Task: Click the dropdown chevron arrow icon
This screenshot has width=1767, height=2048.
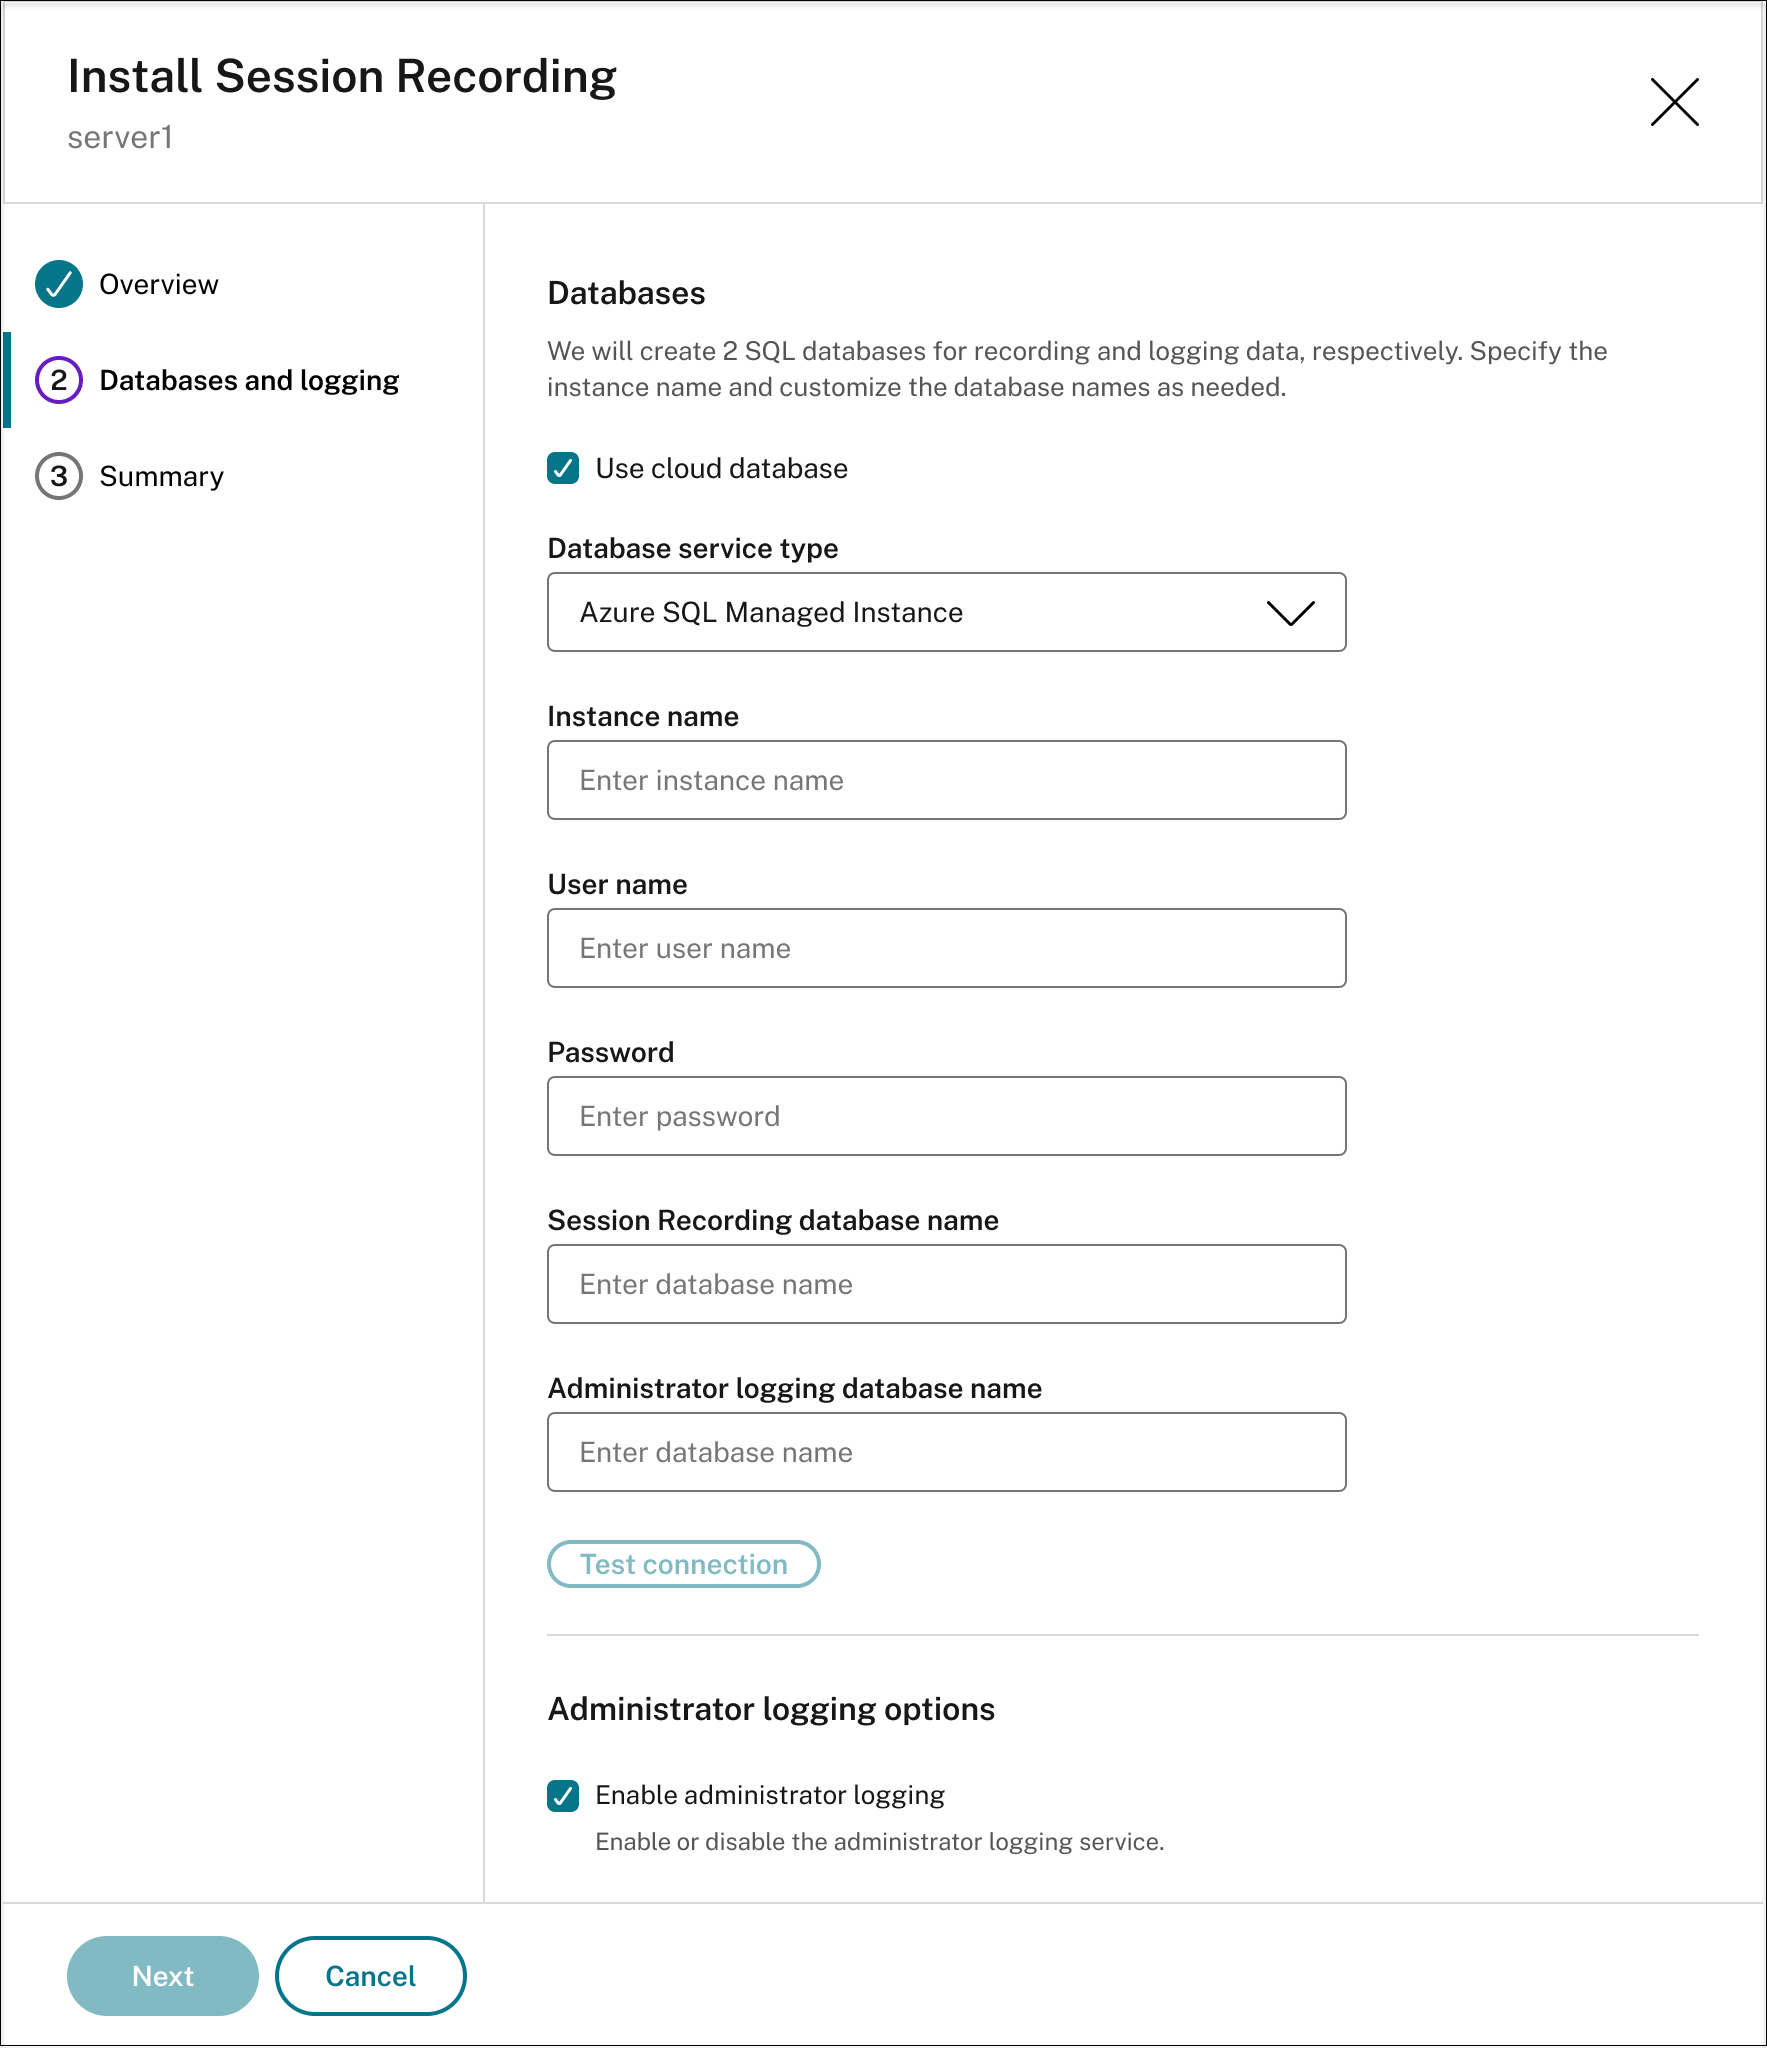Action: [1290, 613]
